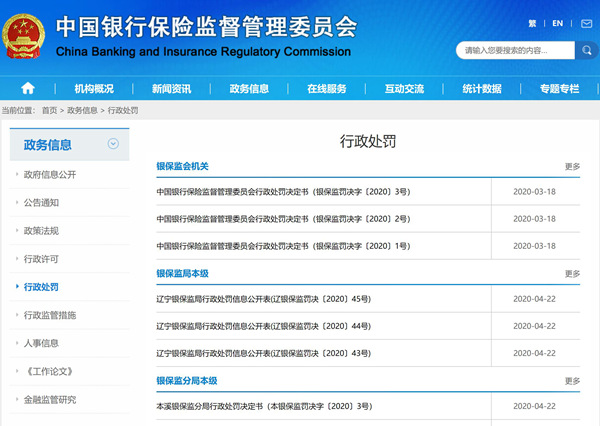Open penalty decision 银保监罚决字 2号

click(x=283, y=219)
